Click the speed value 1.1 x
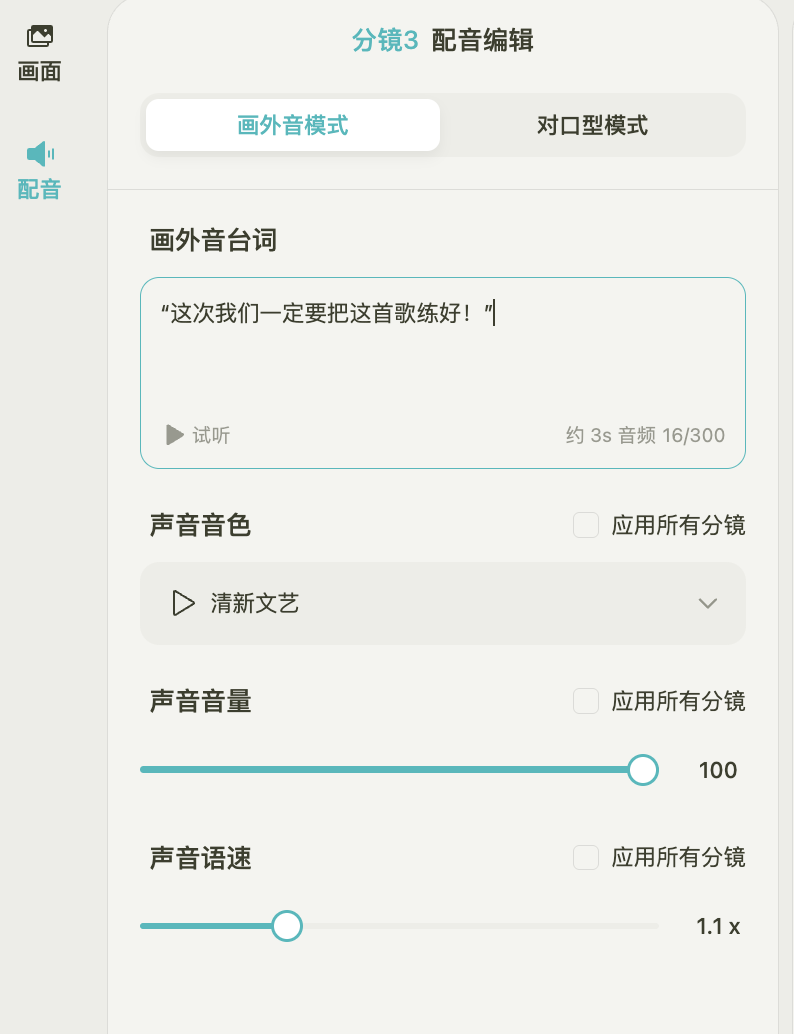The image size is (794, 1034). coord(718,927)
